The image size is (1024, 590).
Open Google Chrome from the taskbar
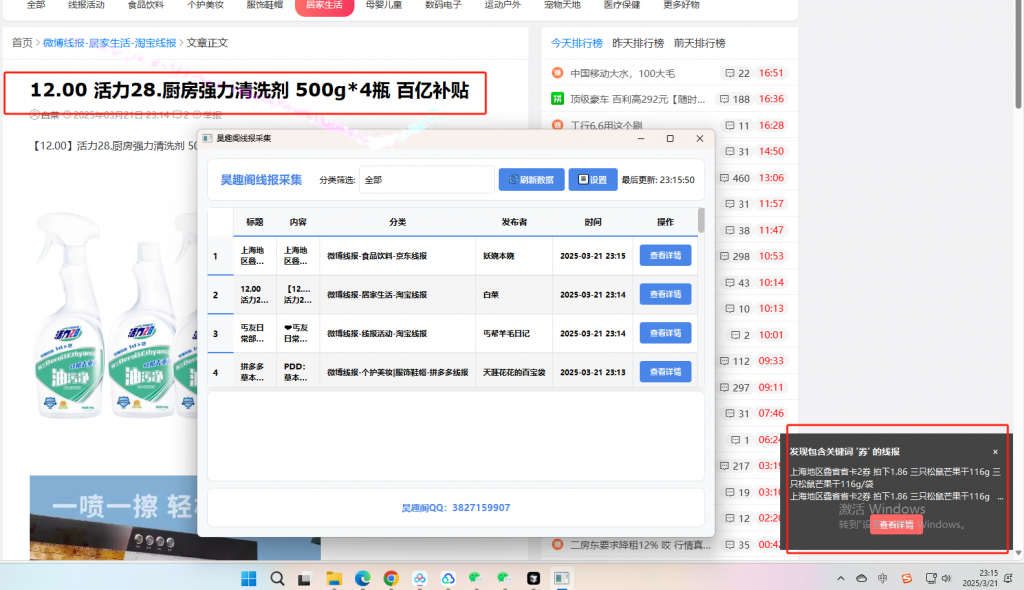coord(390,578)
